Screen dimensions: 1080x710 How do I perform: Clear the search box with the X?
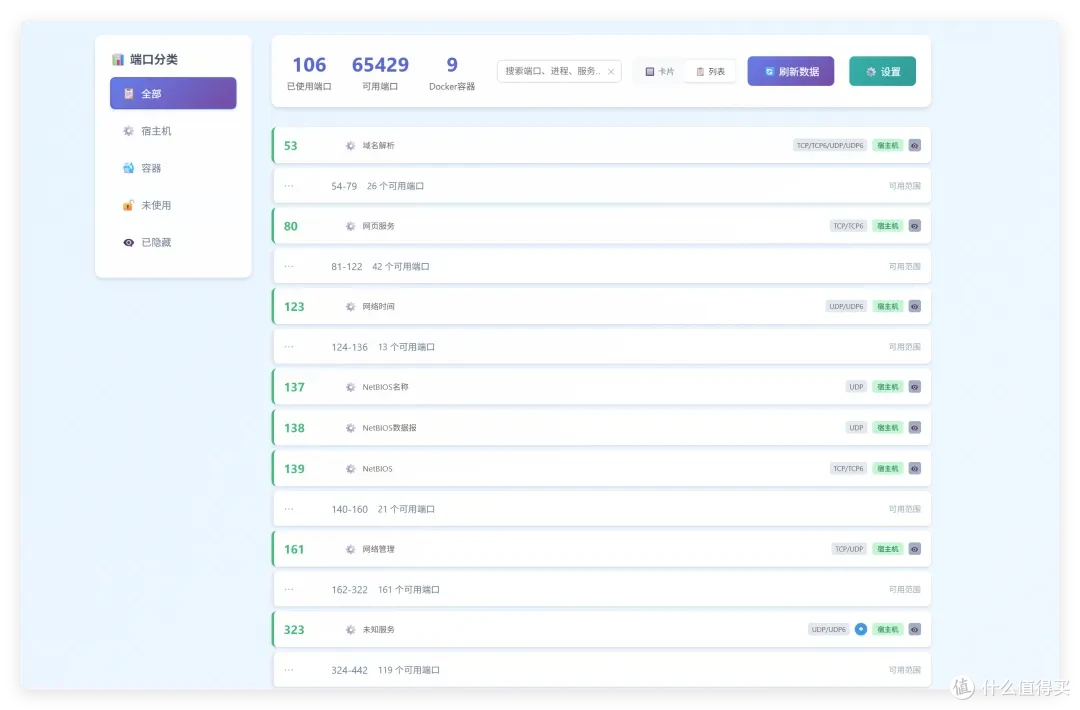point(611,72)
